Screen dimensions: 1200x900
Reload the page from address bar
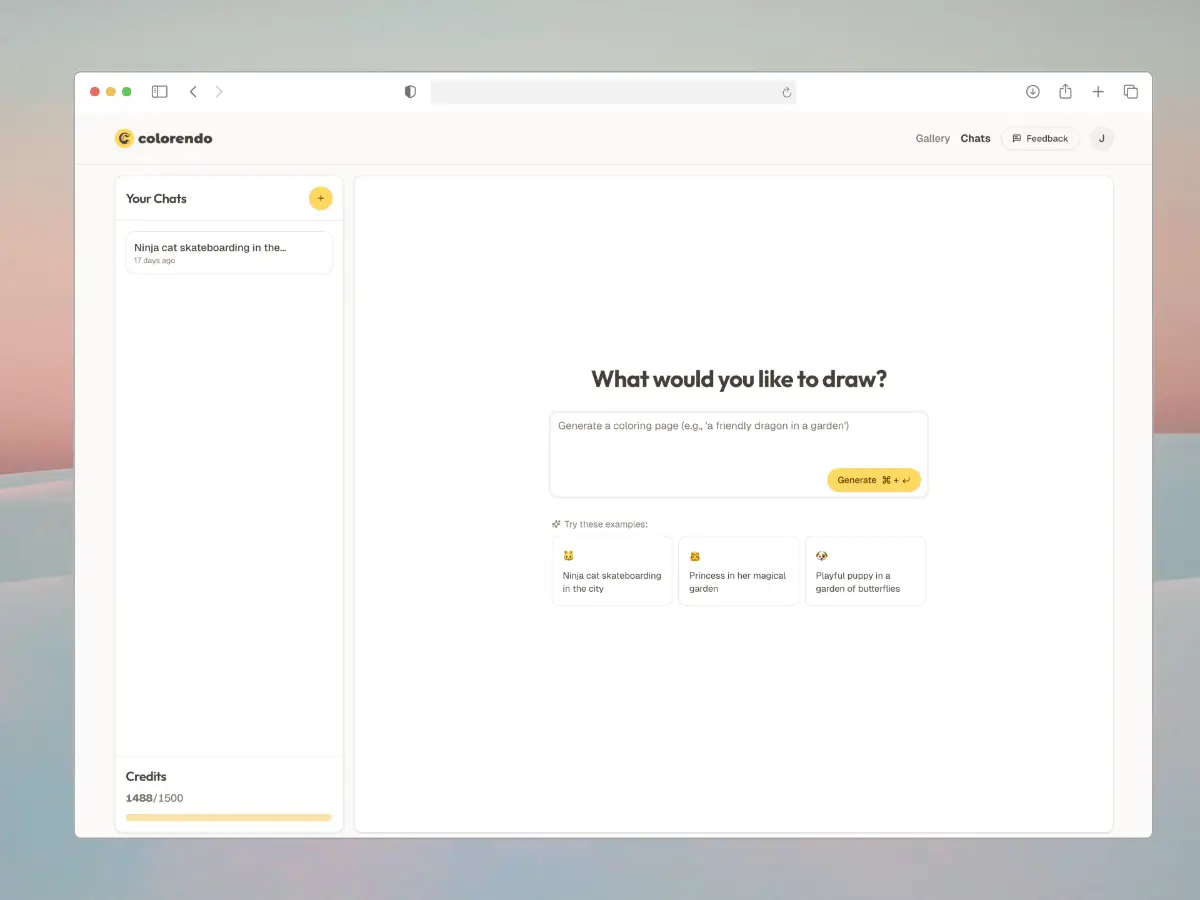coord(786,93)
